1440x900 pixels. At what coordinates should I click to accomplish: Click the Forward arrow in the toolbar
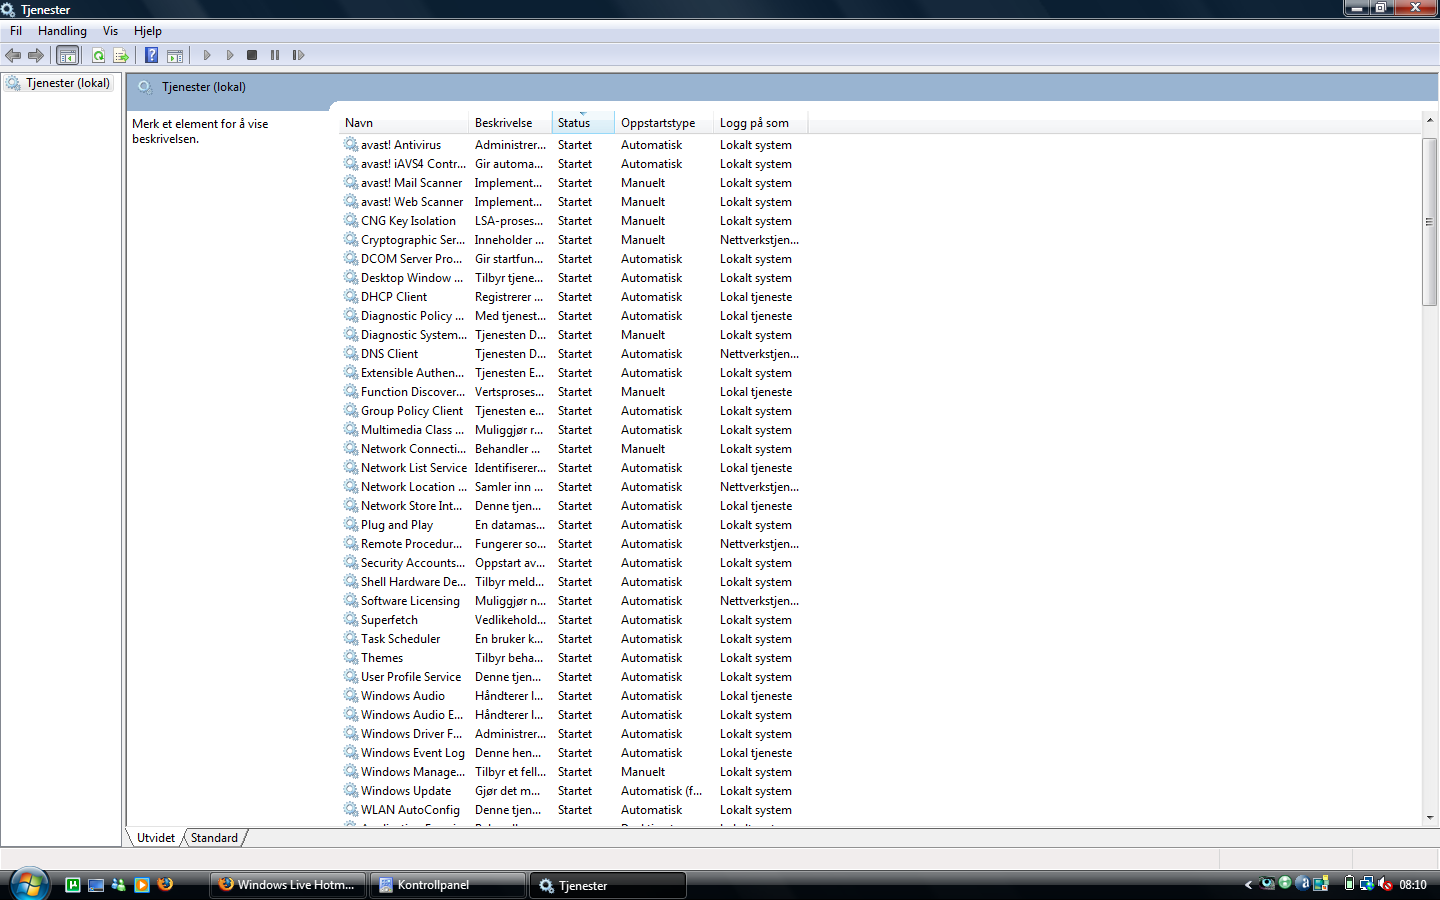click(36, 55)
